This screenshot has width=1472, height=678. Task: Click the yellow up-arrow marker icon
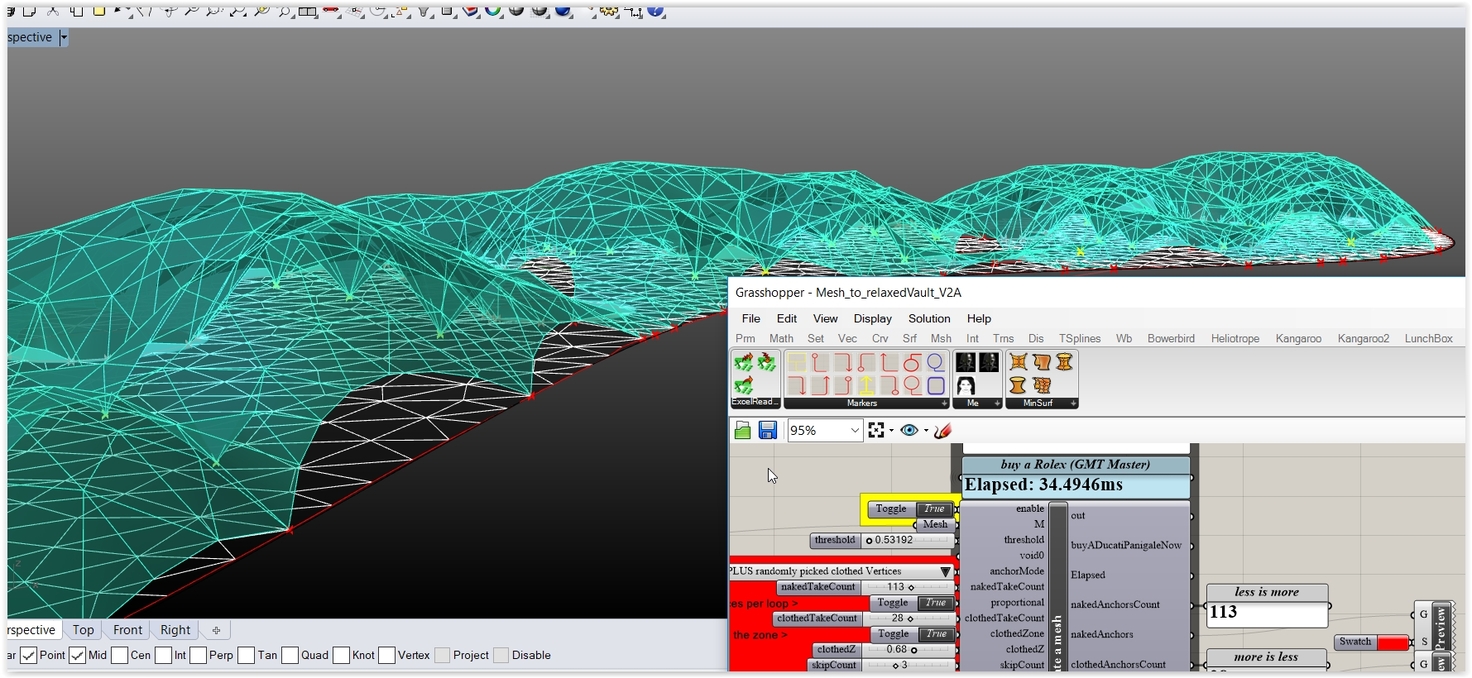pos(866,385)
